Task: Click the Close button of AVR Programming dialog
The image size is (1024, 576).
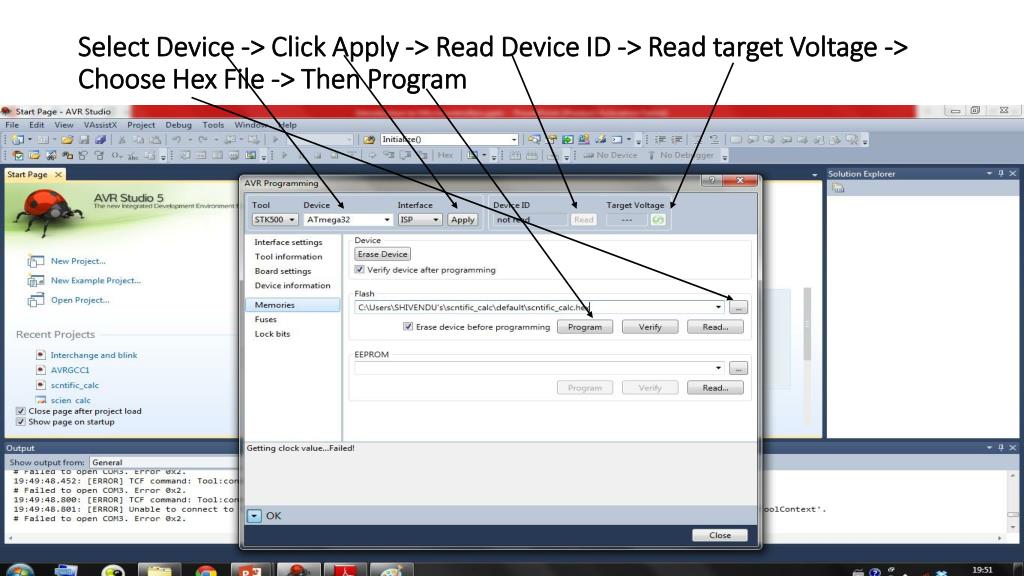Action: [720, 535]
